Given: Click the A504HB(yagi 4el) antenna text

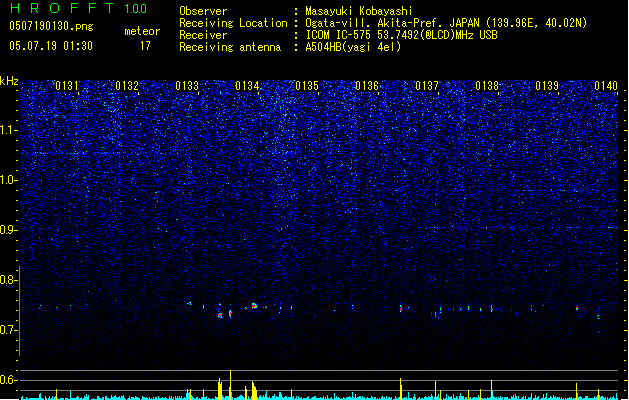Looking at the screenshot, I should [x=353, y=47].
